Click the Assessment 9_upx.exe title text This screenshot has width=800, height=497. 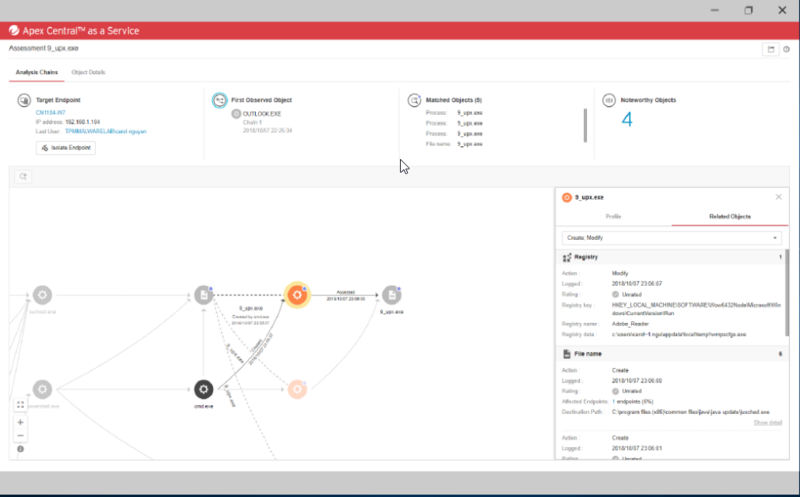pos(43,48)
